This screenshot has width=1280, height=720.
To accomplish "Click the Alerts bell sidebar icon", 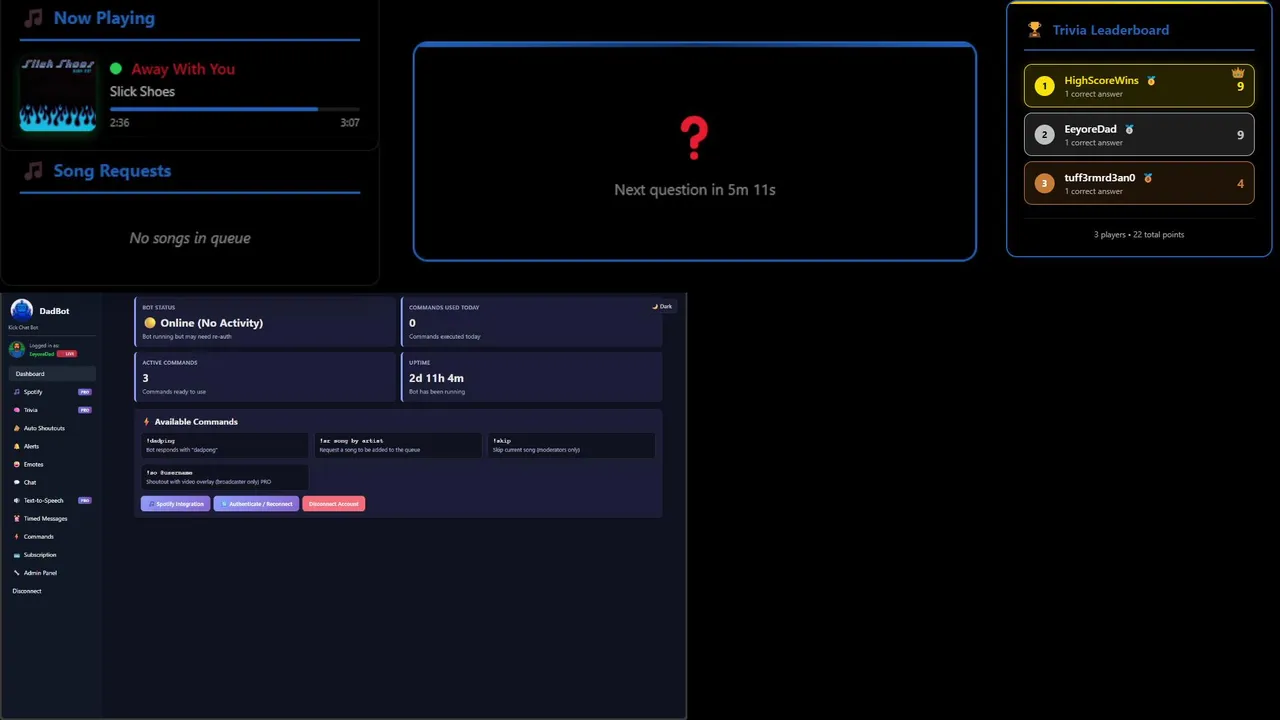I will (x=16, y=446).
